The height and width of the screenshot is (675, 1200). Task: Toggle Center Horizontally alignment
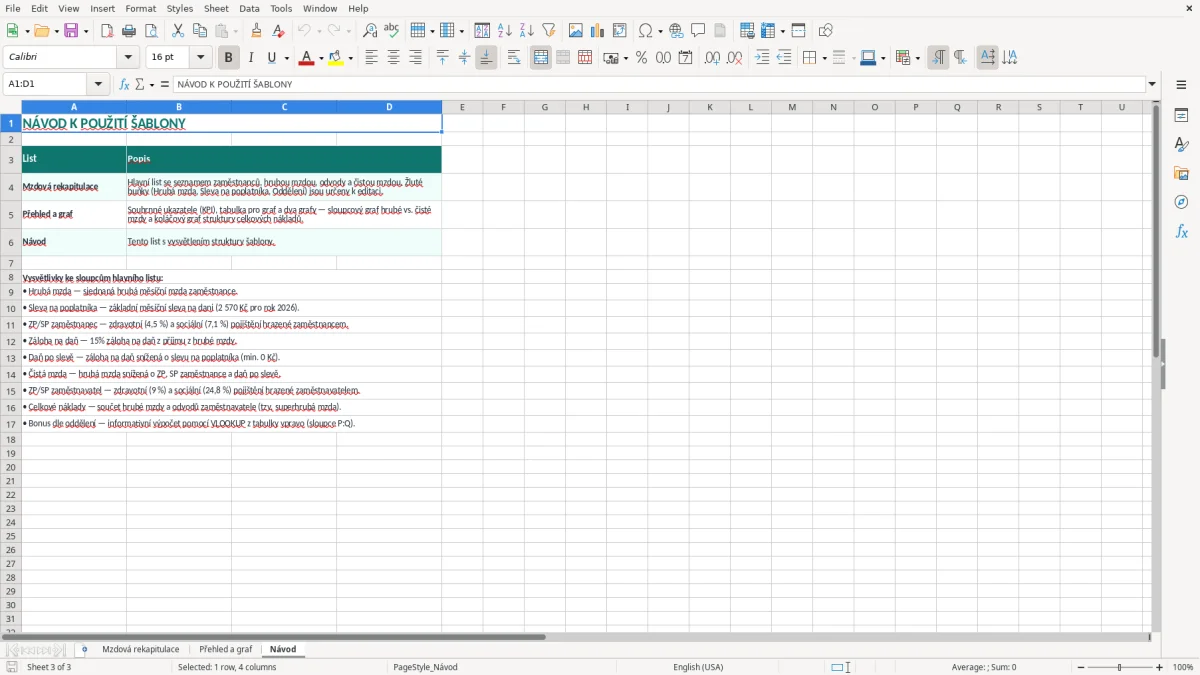(393, 58)
